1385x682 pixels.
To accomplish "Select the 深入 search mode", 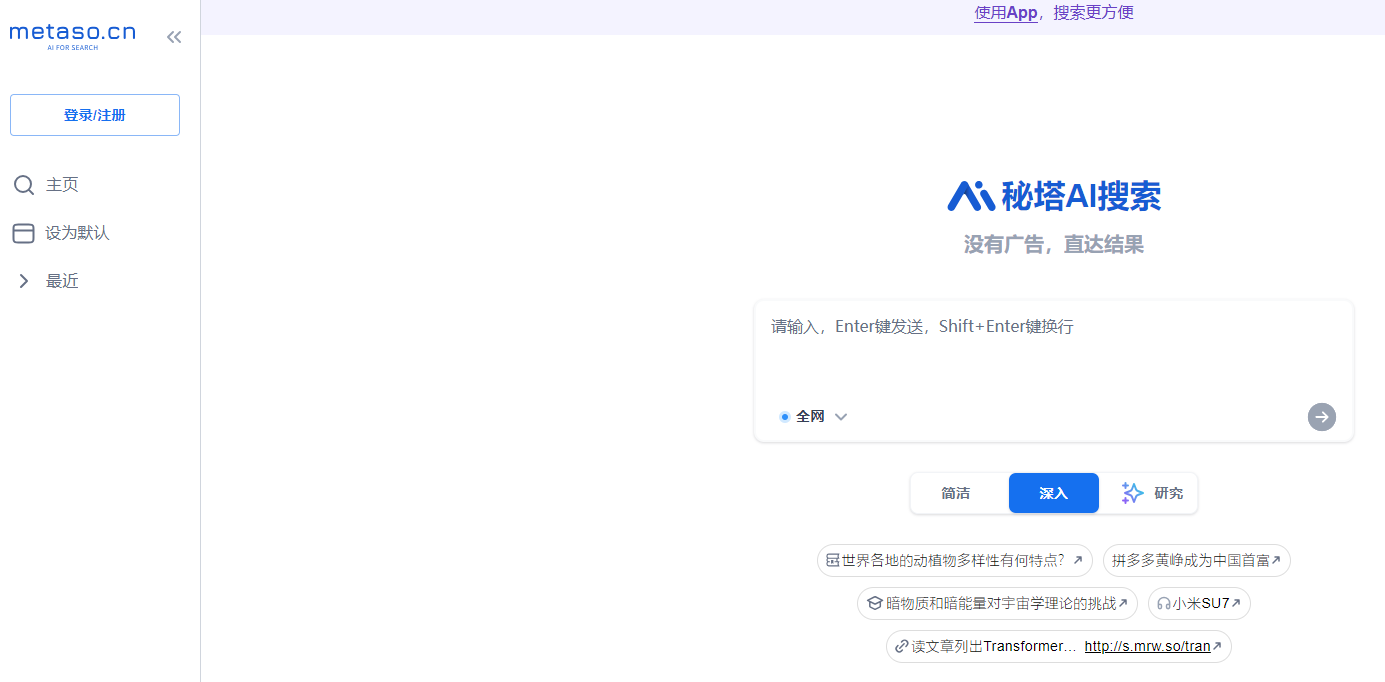I will coord(1053,493).
